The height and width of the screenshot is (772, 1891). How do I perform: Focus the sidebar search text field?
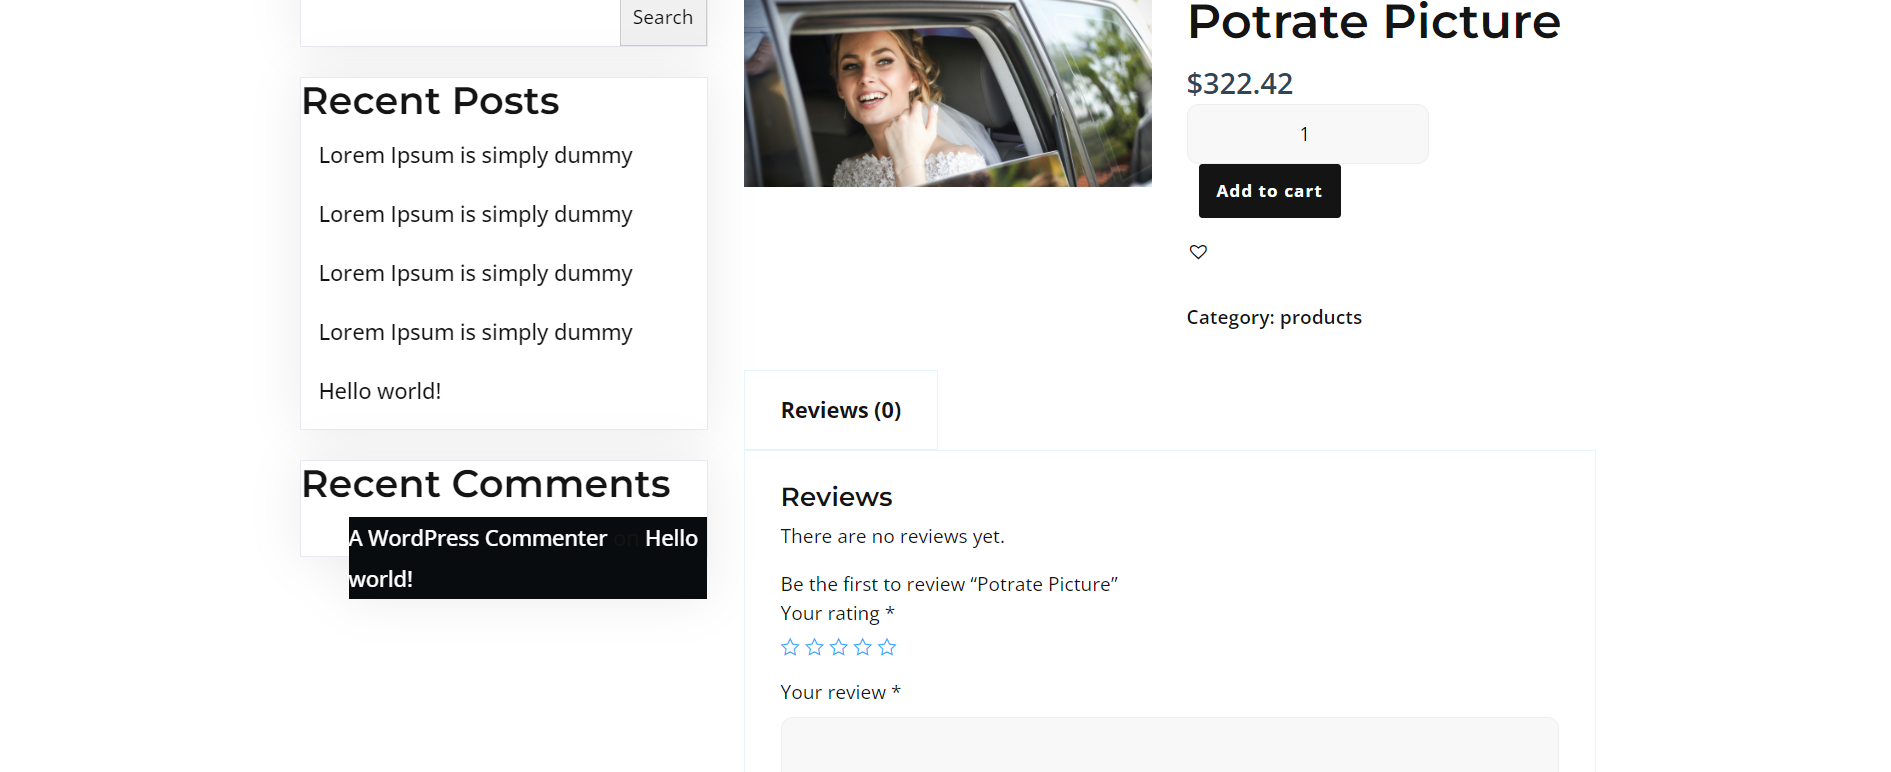(460, 20)
